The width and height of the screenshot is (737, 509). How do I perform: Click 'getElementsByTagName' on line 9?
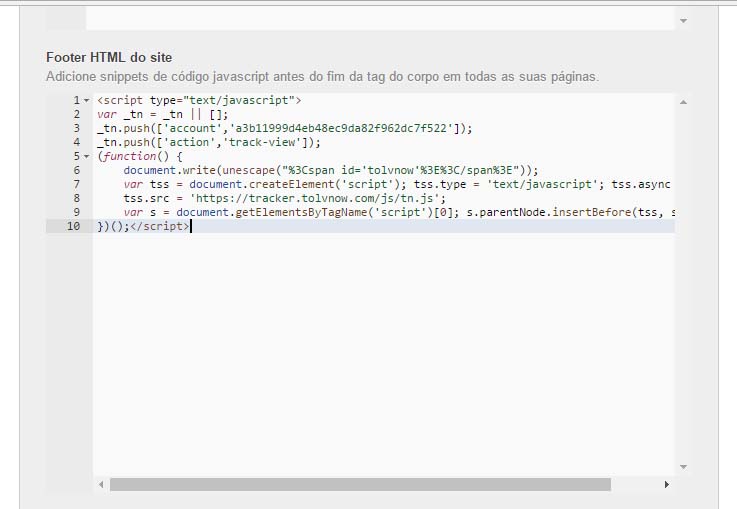coord(301,212)
